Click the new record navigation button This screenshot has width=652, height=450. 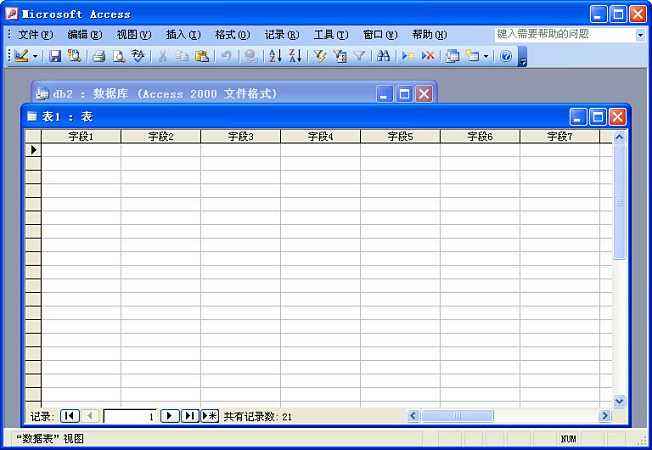click(x=210, y=415)
